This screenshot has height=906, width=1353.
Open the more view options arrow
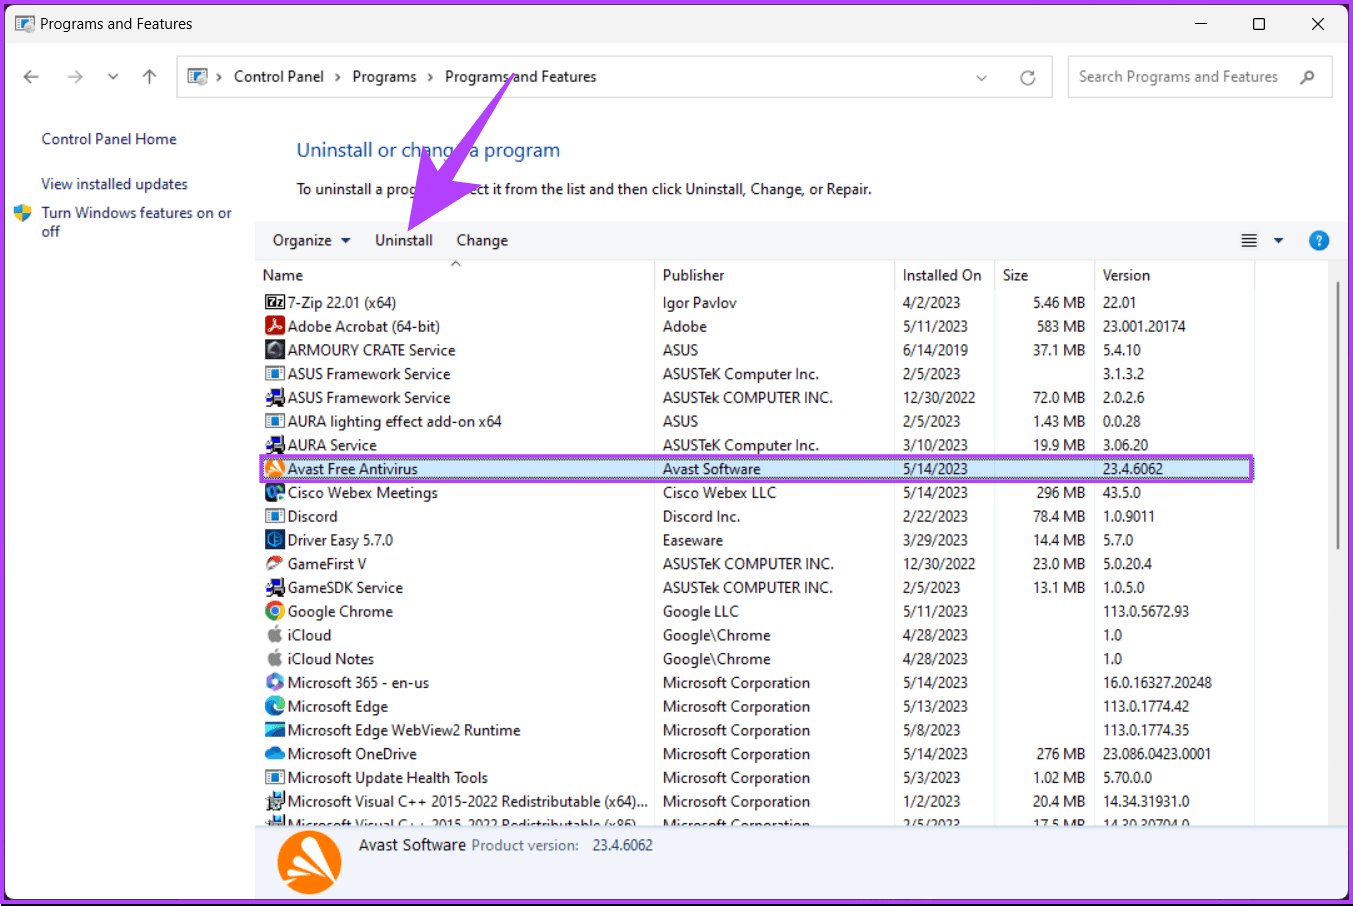(1278, 240)
